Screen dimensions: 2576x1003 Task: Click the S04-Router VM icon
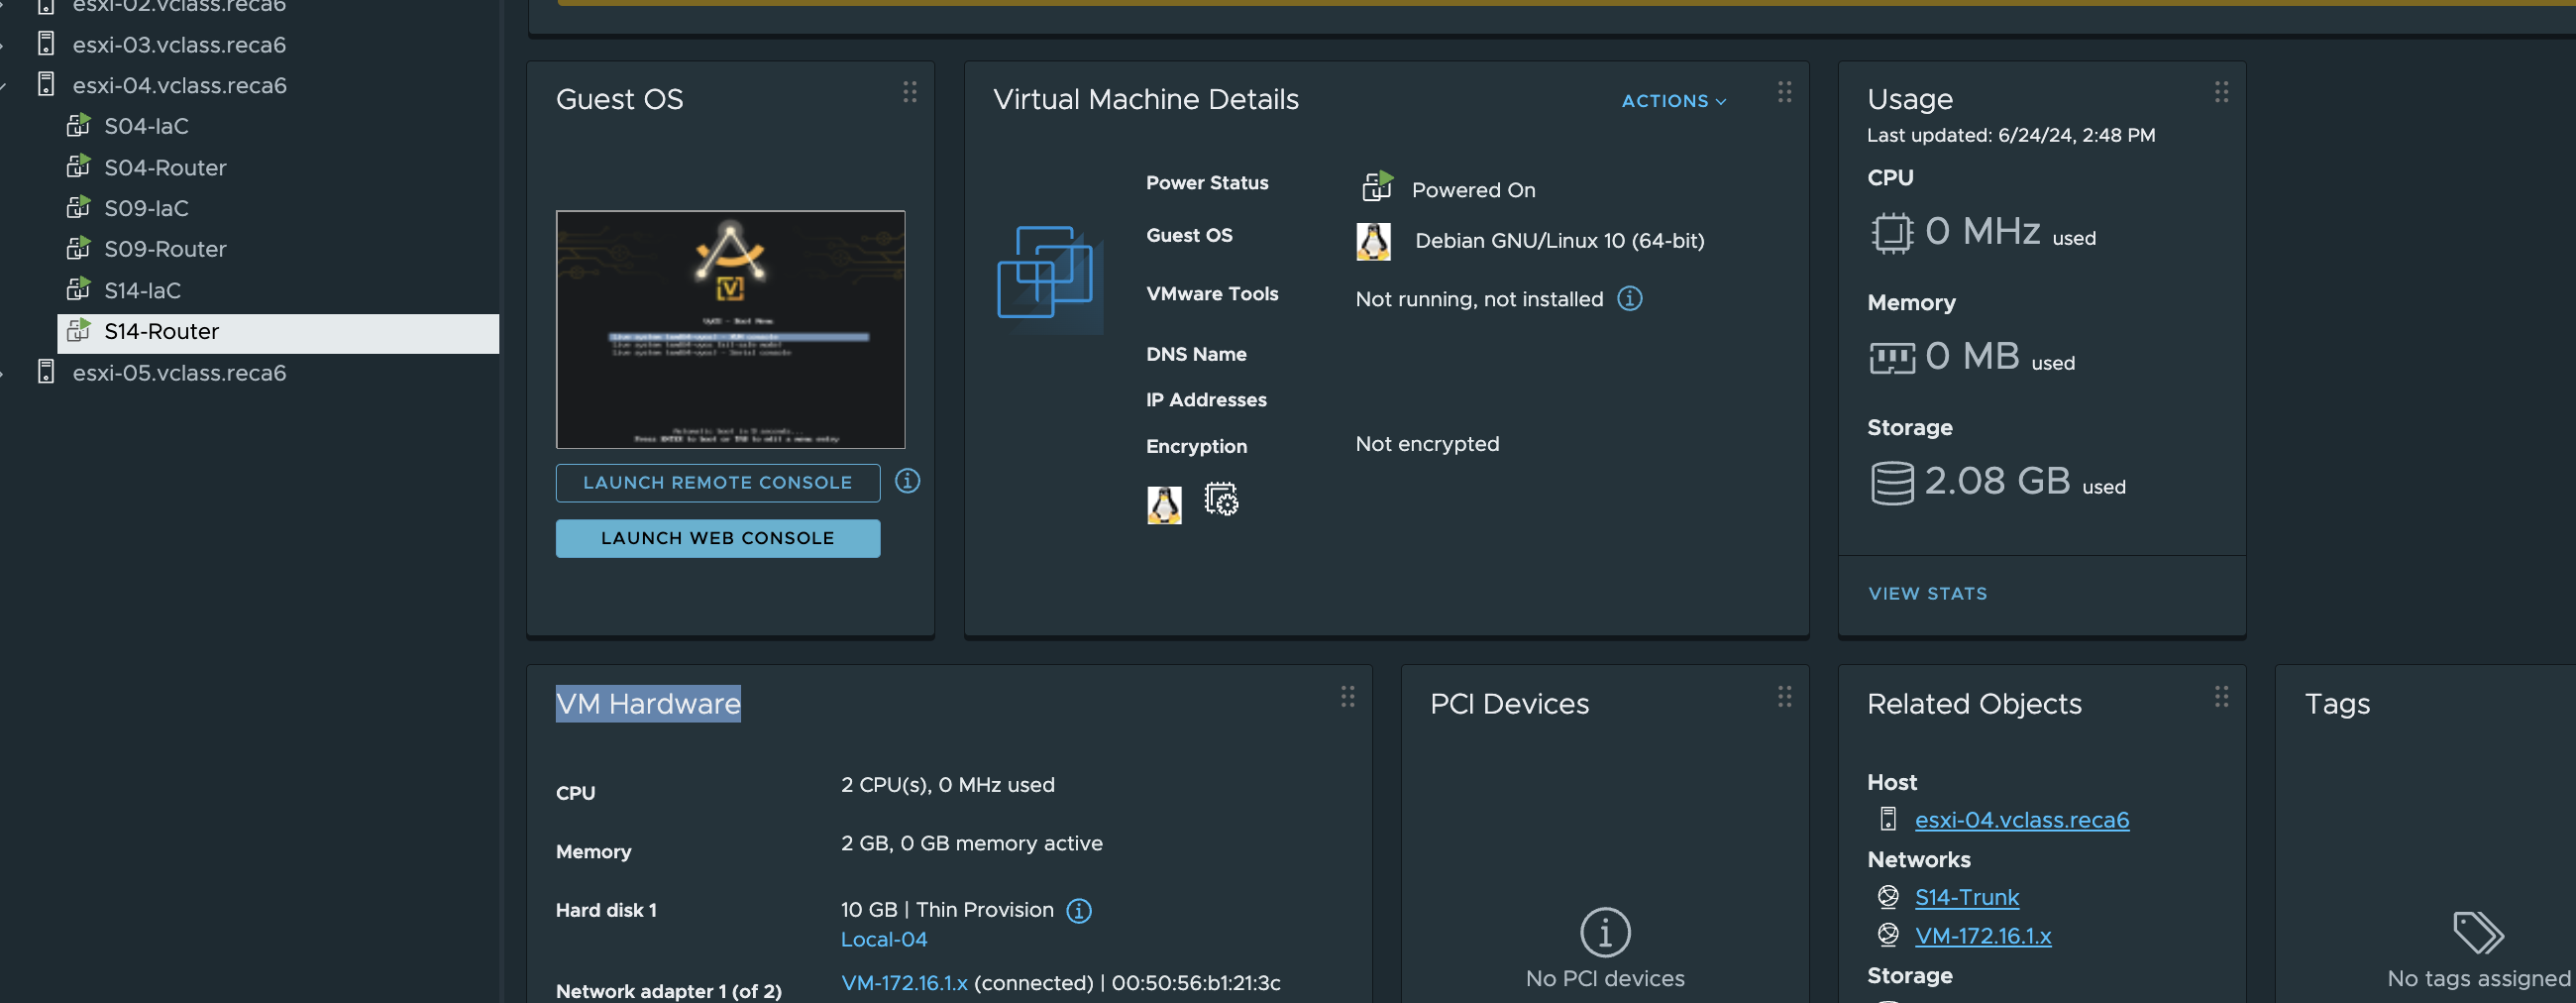(x=78, y=166)
